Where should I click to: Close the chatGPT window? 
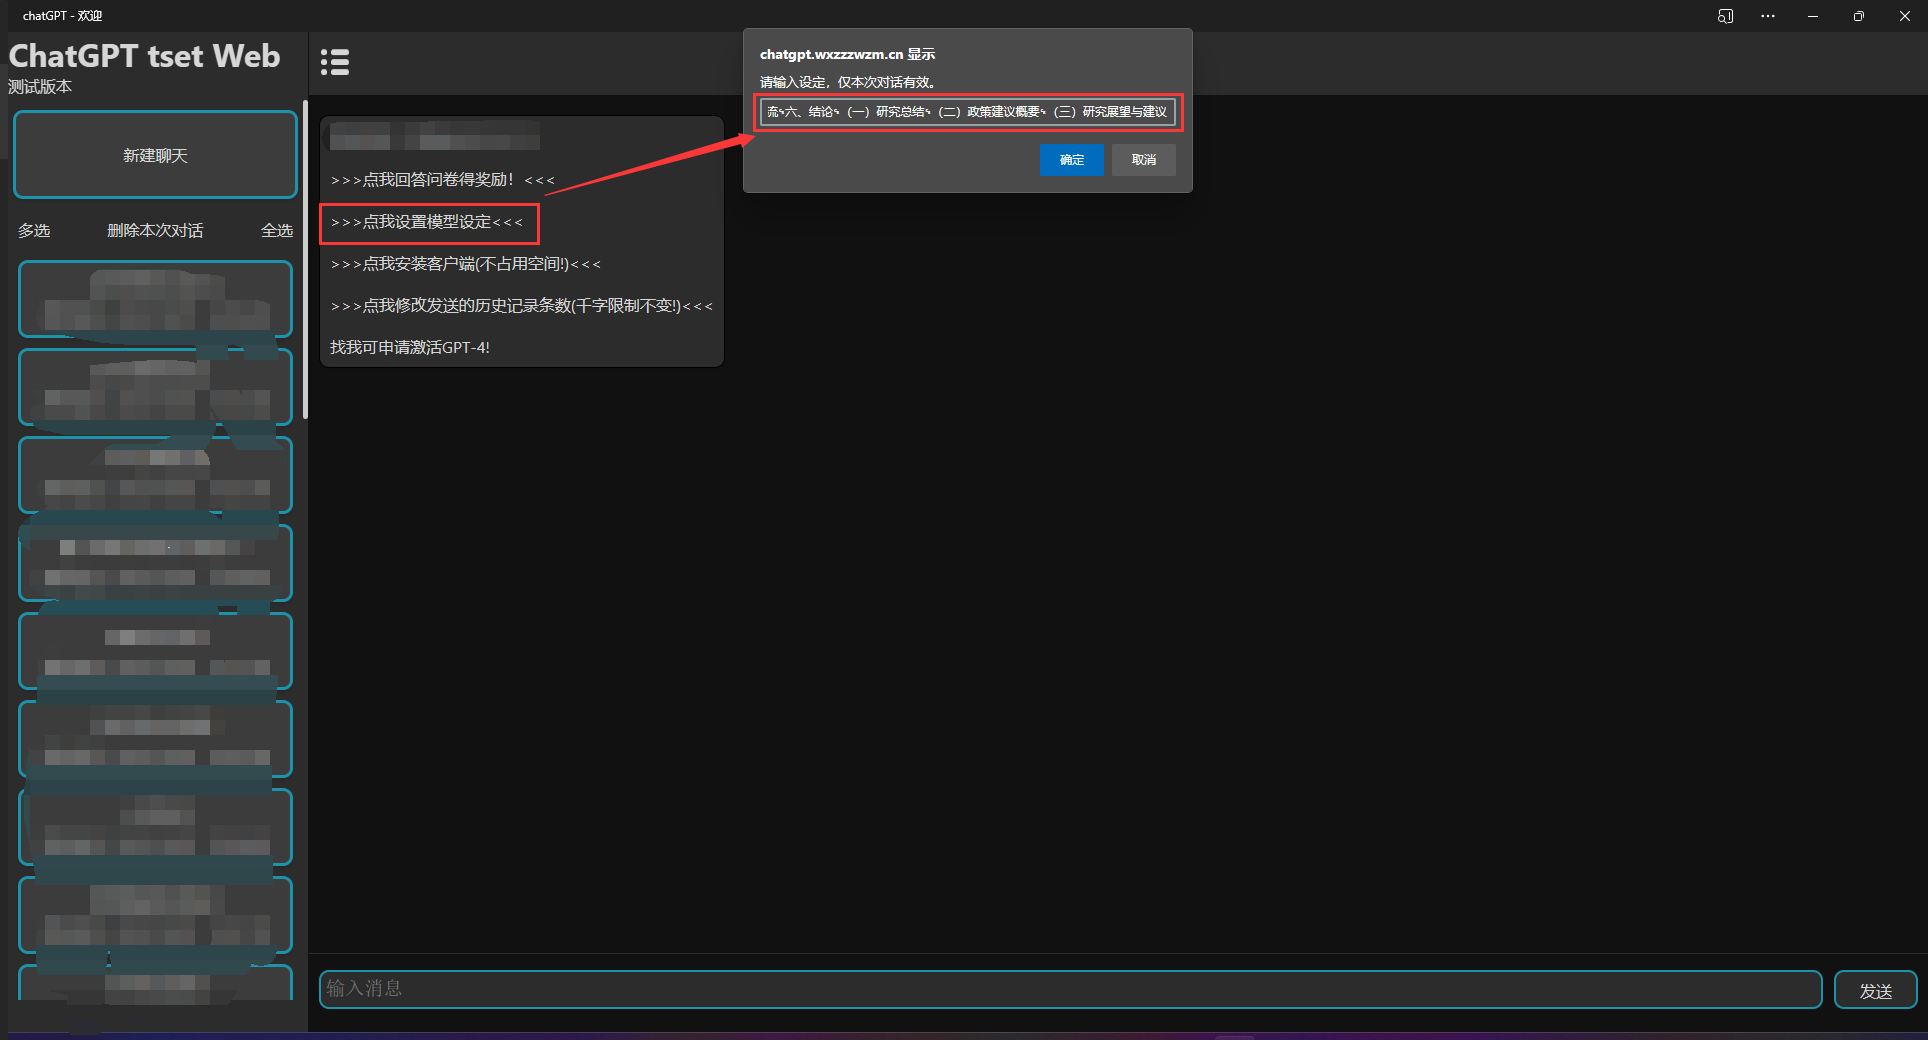point(1905,16)
